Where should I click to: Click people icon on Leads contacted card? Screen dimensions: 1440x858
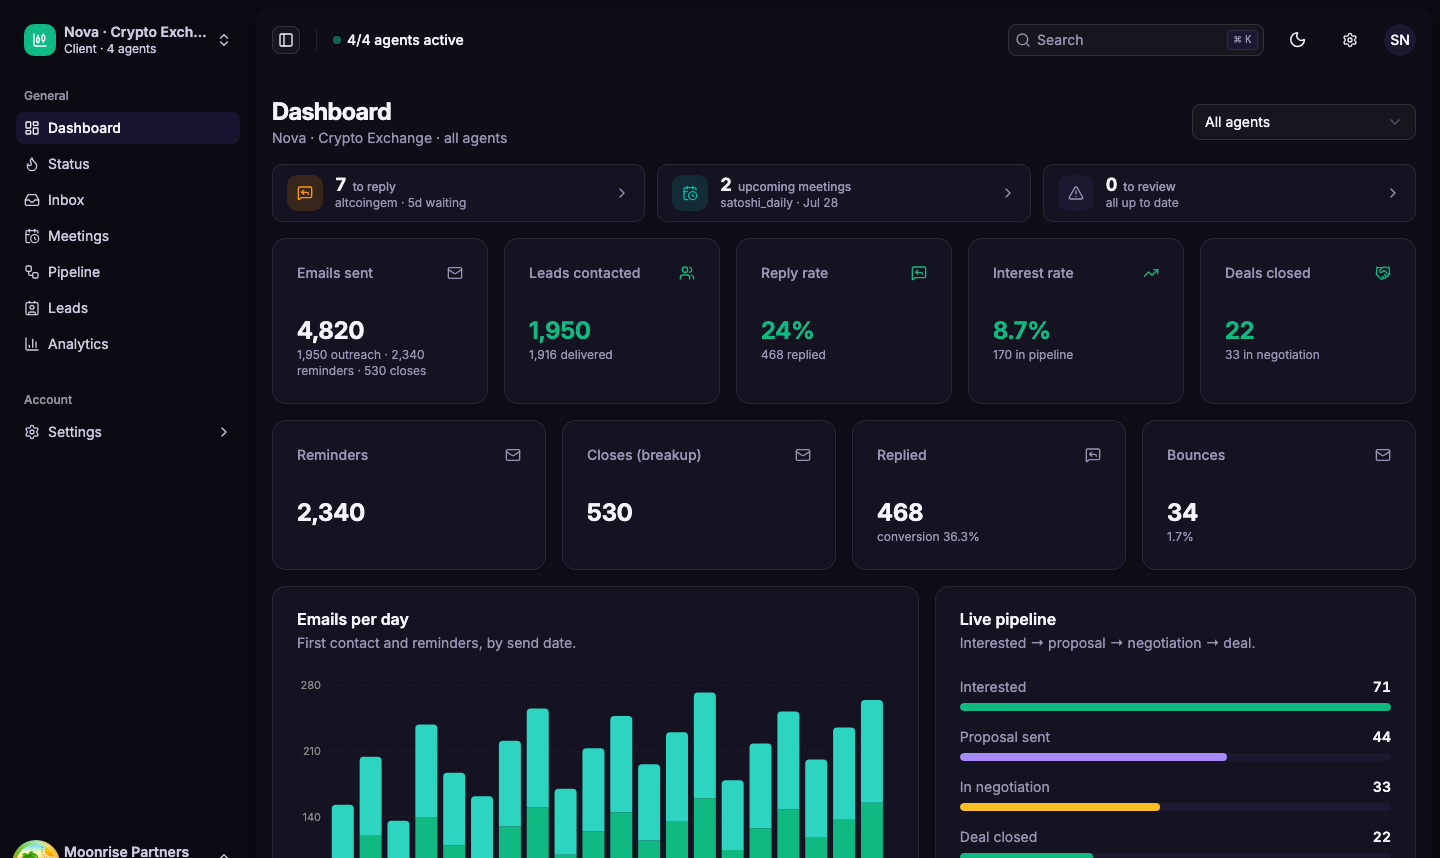click(x=687, y=273)
